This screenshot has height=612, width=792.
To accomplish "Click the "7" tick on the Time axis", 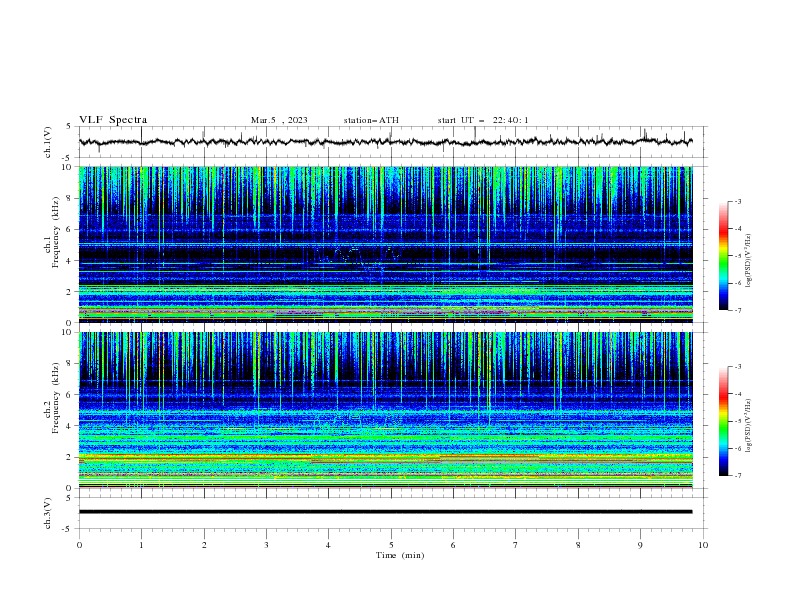I will [516, 545].
